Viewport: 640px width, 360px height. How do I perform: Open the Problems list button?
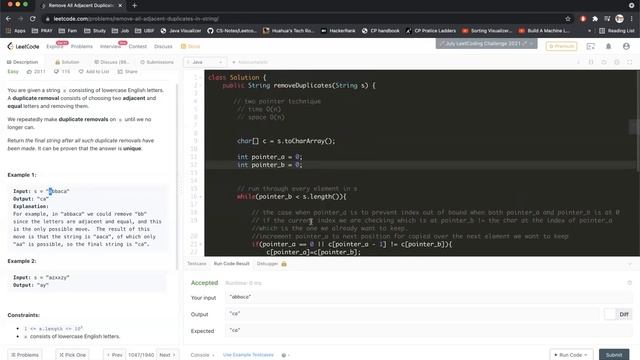tap(25, 355)
